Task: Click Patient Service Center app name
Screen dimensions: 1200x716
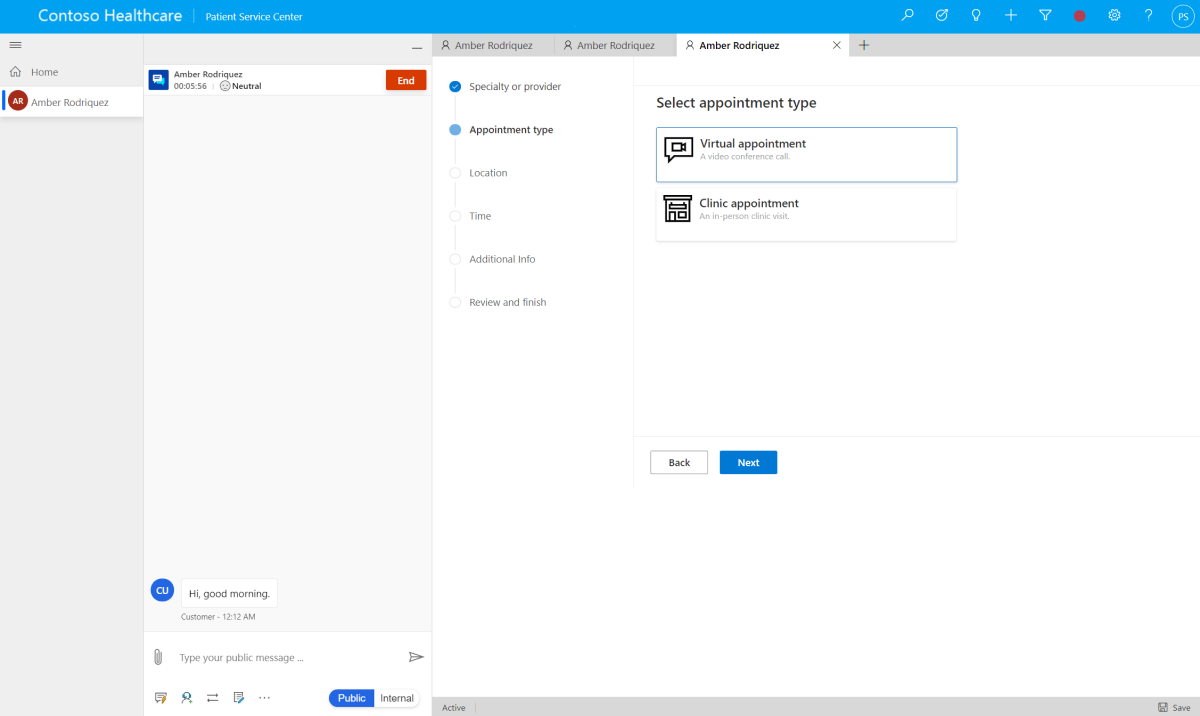Action: [254, 17]
